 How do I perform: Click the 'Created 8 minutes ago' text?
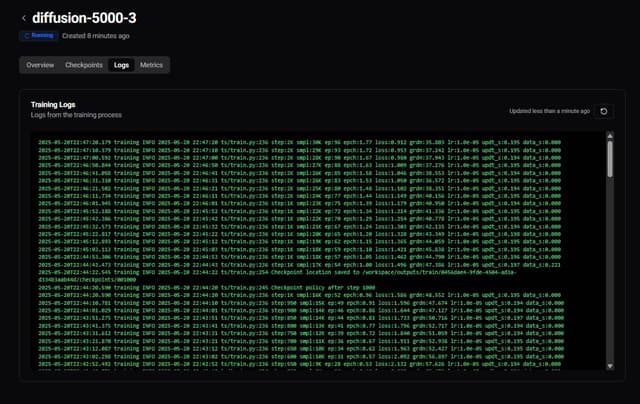(x=96, y=36)
